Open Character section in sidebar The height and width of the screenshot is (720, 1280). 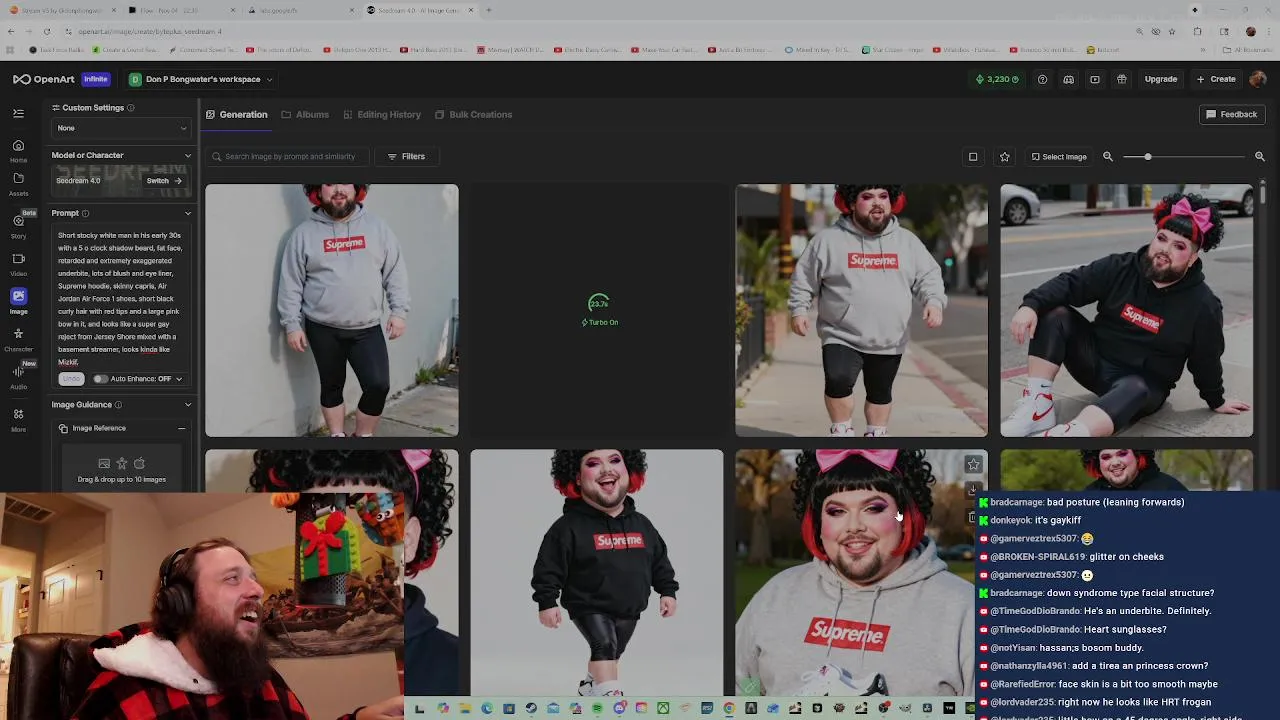coord(18,339)
